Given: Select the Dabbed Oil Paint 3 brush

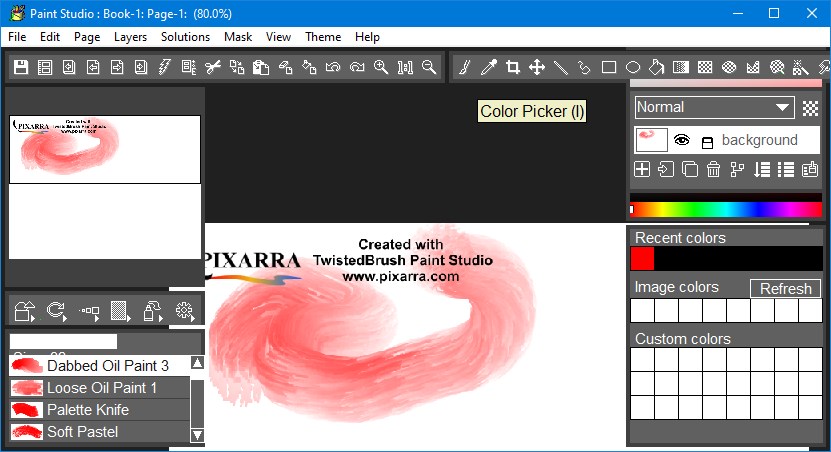Looking at the screenshot, I should click(99, 366).
